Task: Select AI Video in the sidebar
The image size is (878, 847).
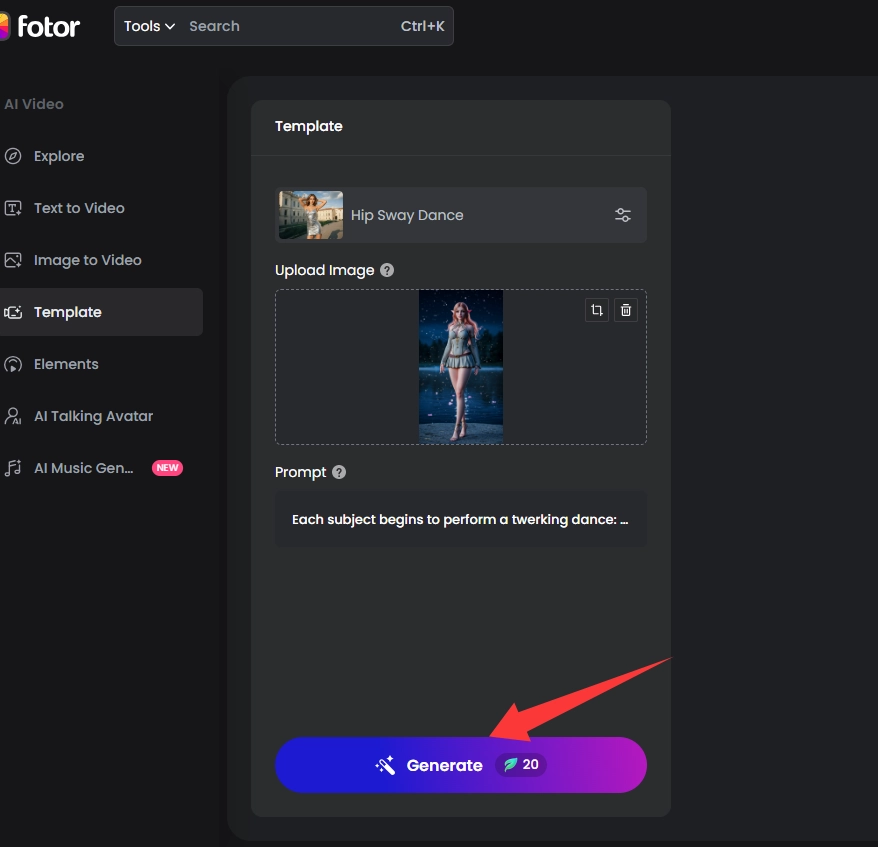Action: click(x=35, y=104)
